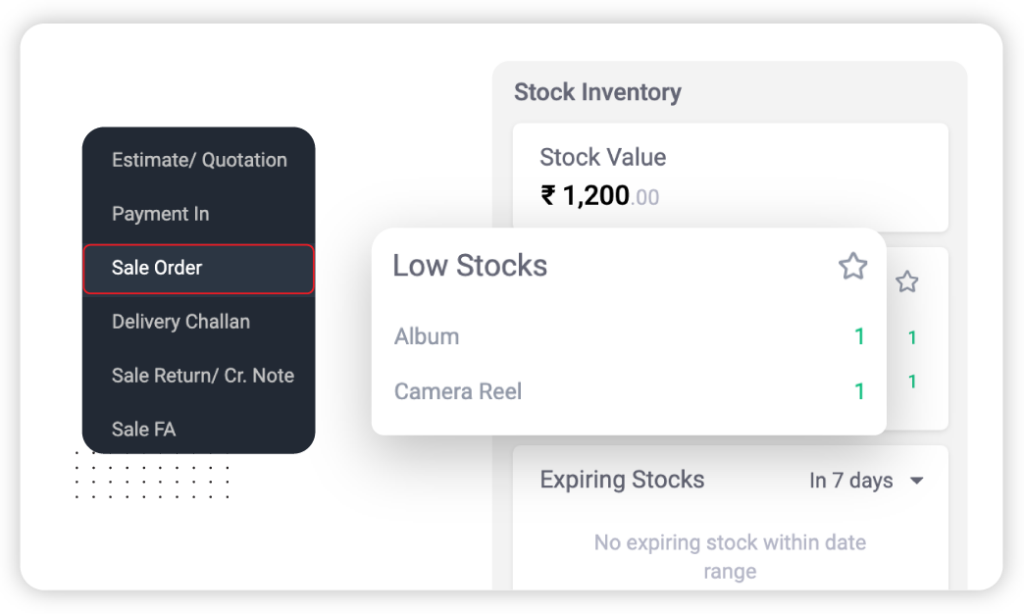Image resolution: width=1024 pixels, height=614 pixels.
Task: Open the Sale Order menu entry
Action: point(157,268)
